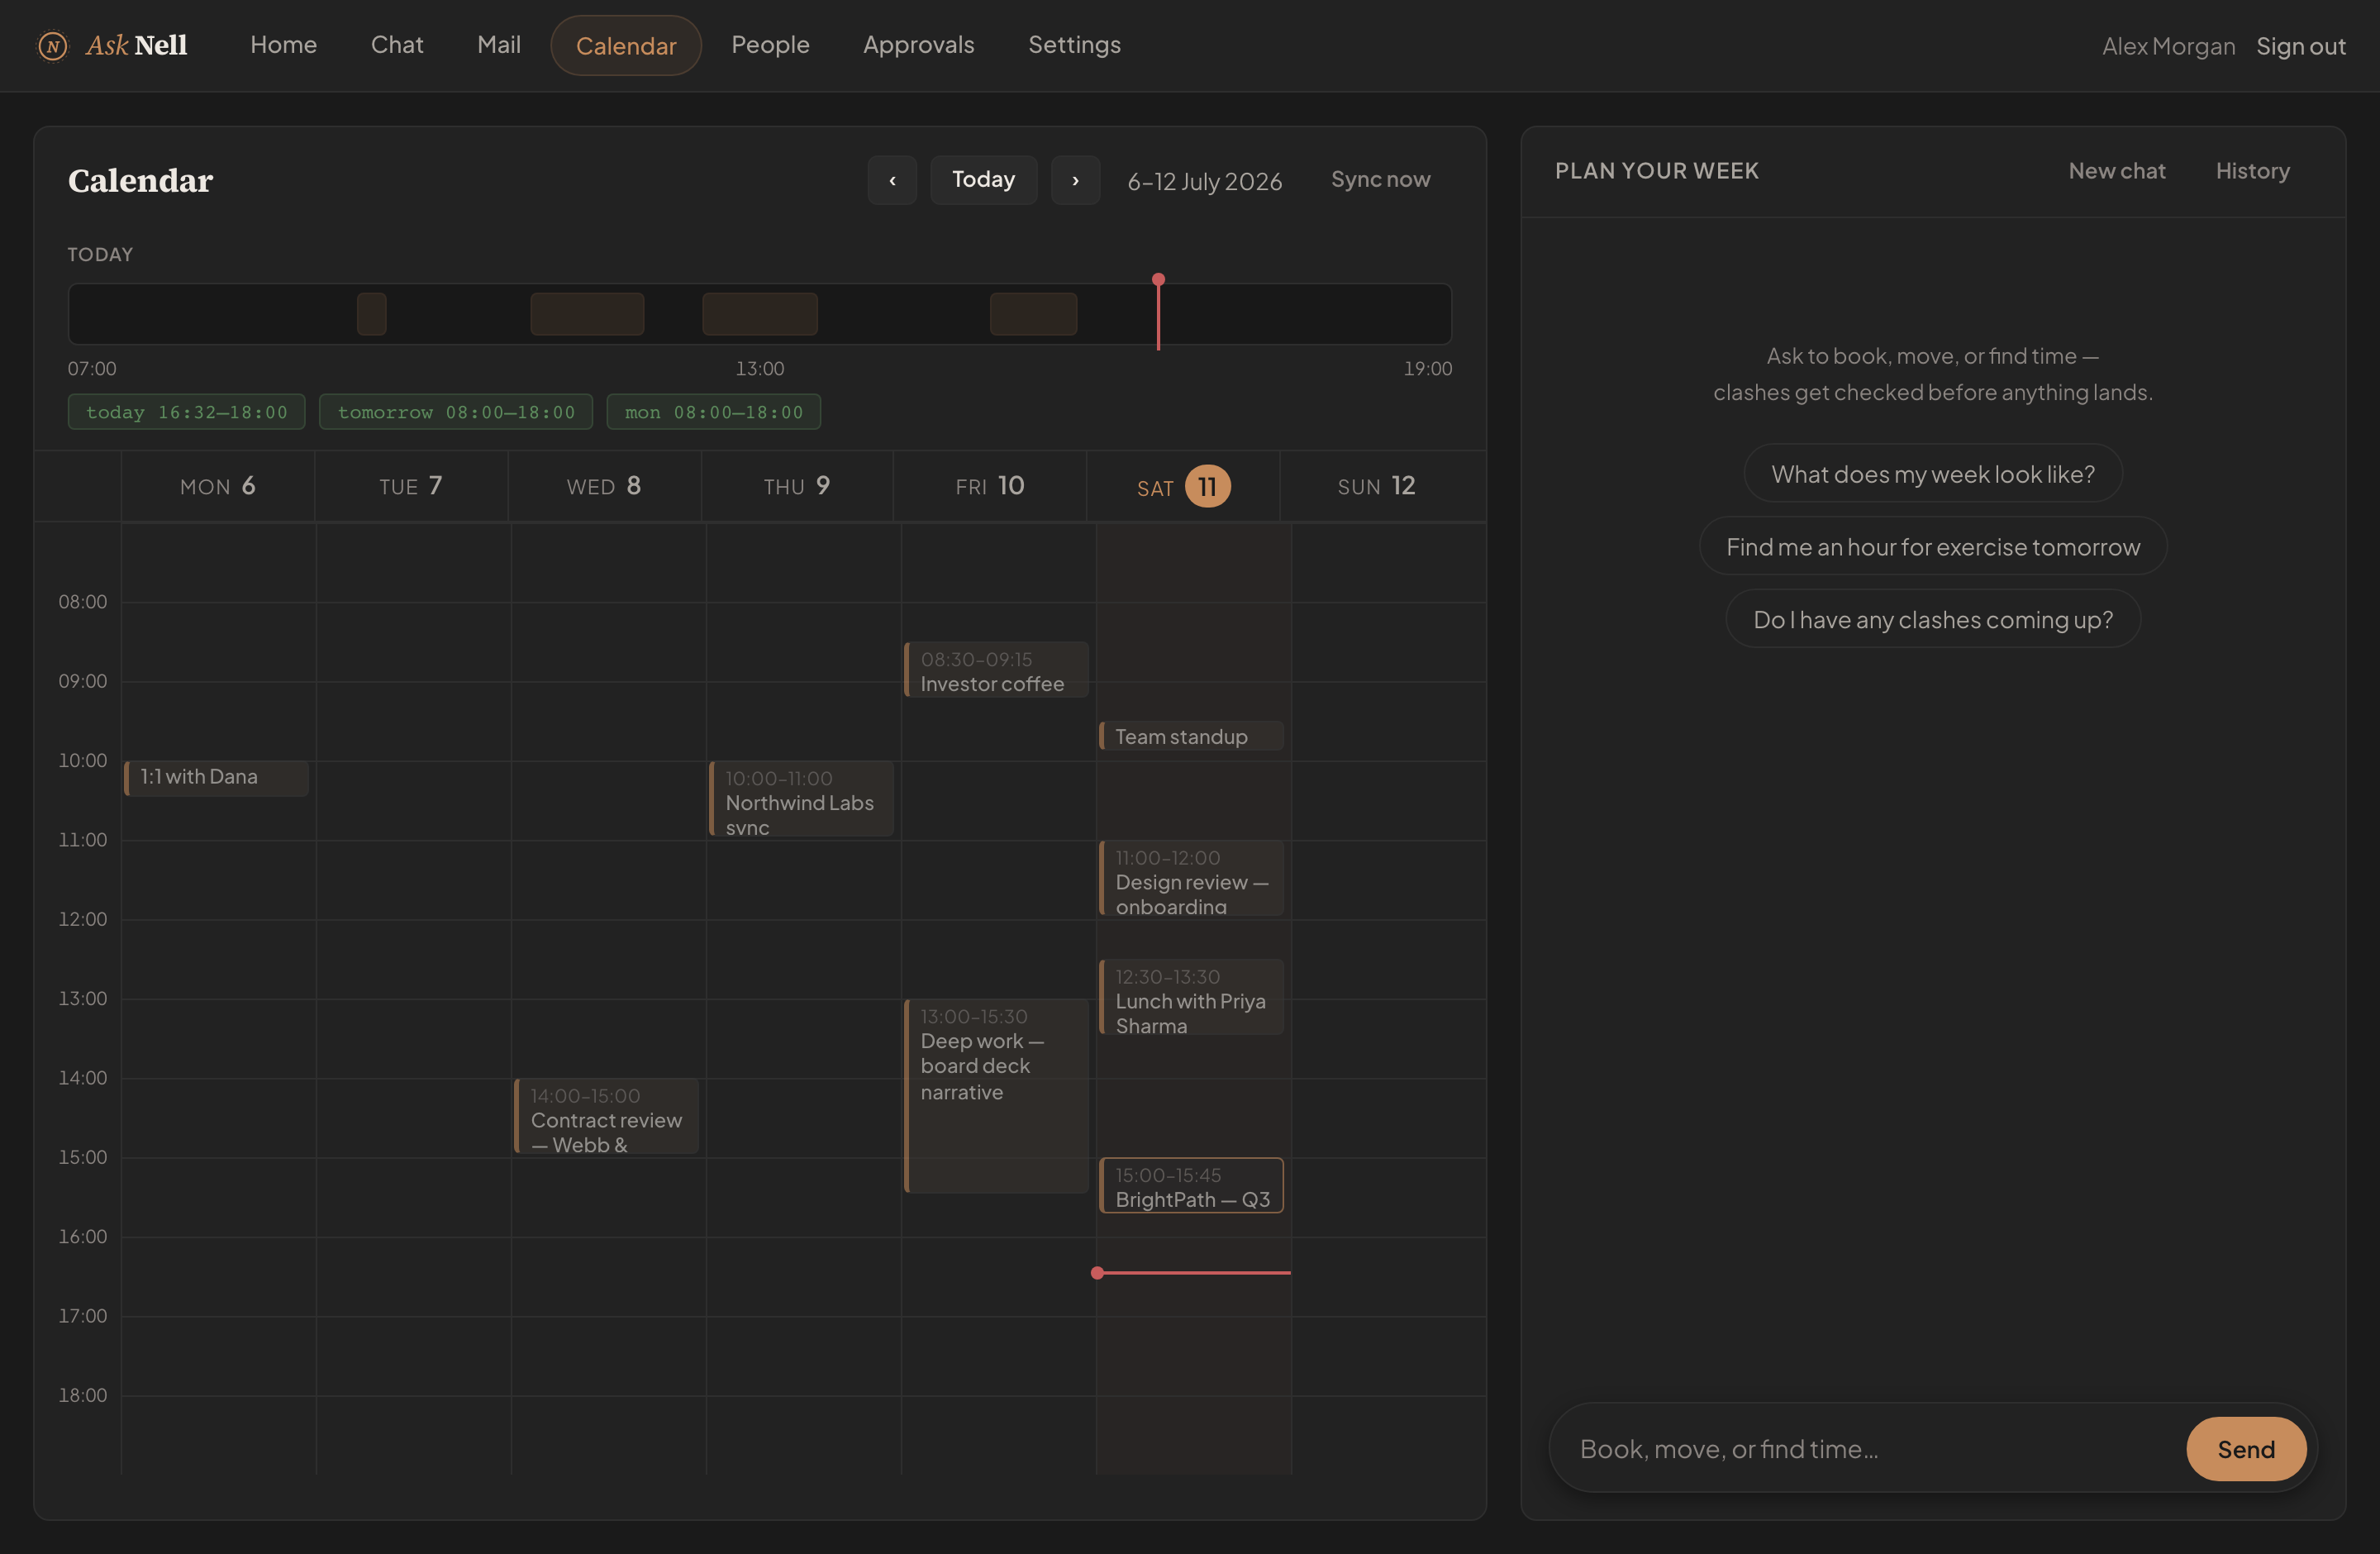Open 'Team standup' event
The image size is (2380, 1554).
1191,736
